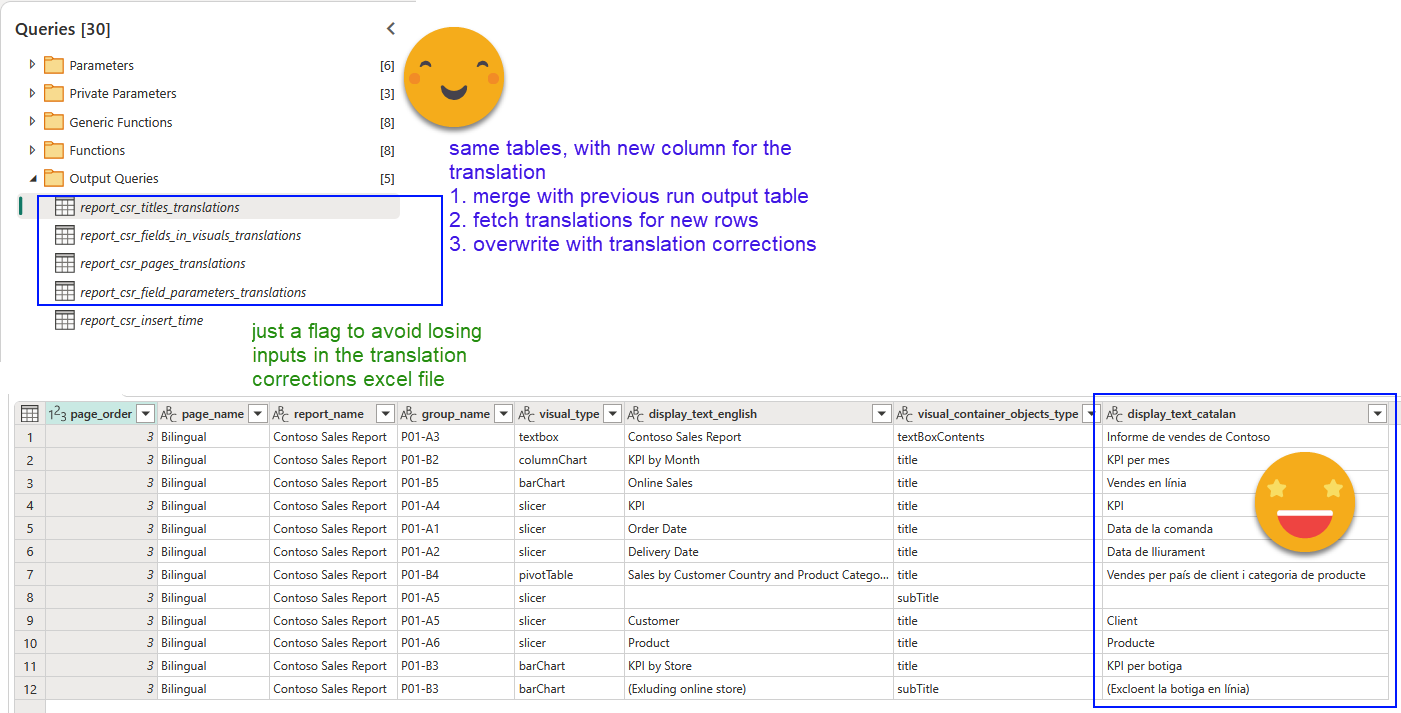Click the table select-all icon in grid corner

[x=30, y=414]
